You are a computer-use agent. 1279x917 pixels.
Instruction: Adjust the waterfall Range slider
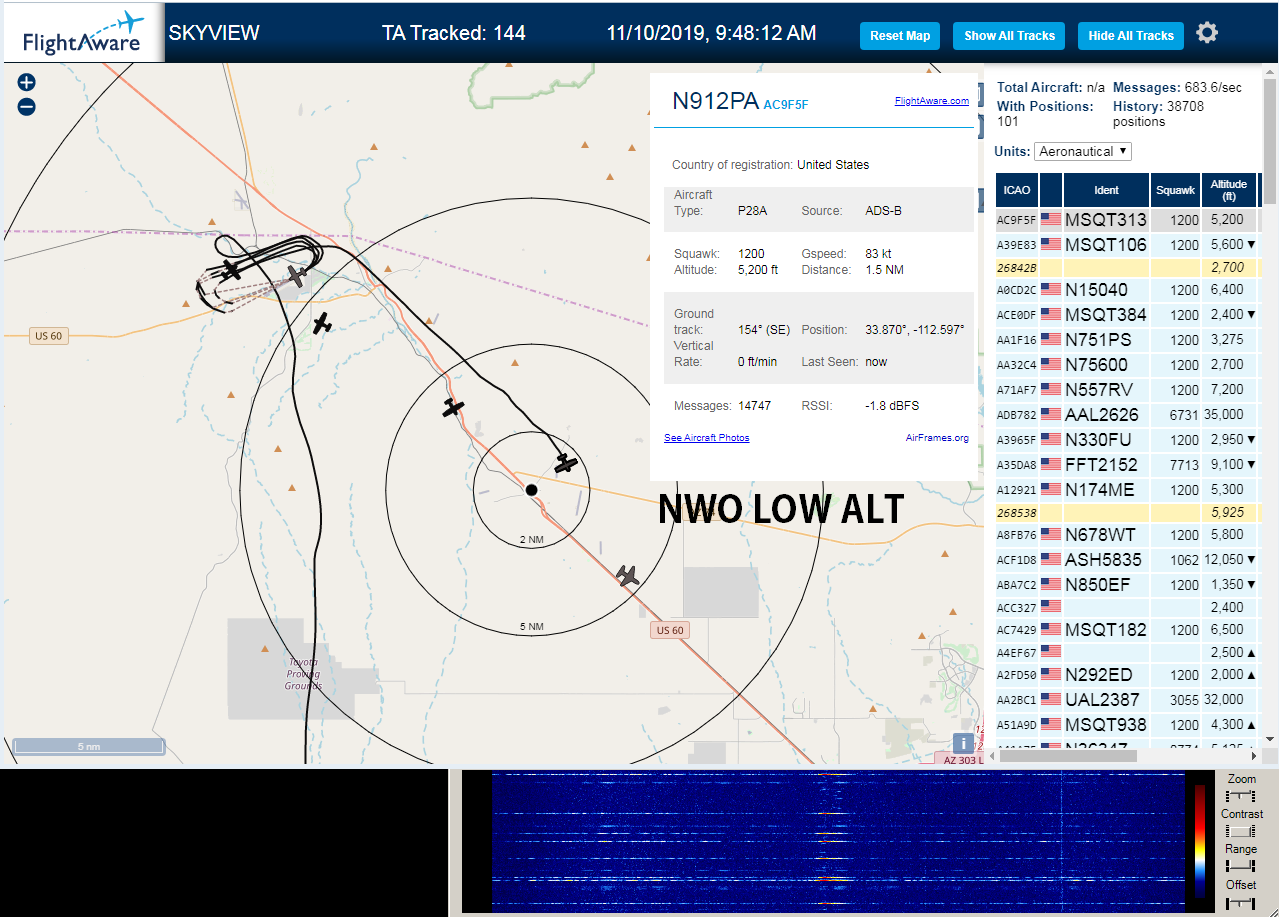(1241, 866)
